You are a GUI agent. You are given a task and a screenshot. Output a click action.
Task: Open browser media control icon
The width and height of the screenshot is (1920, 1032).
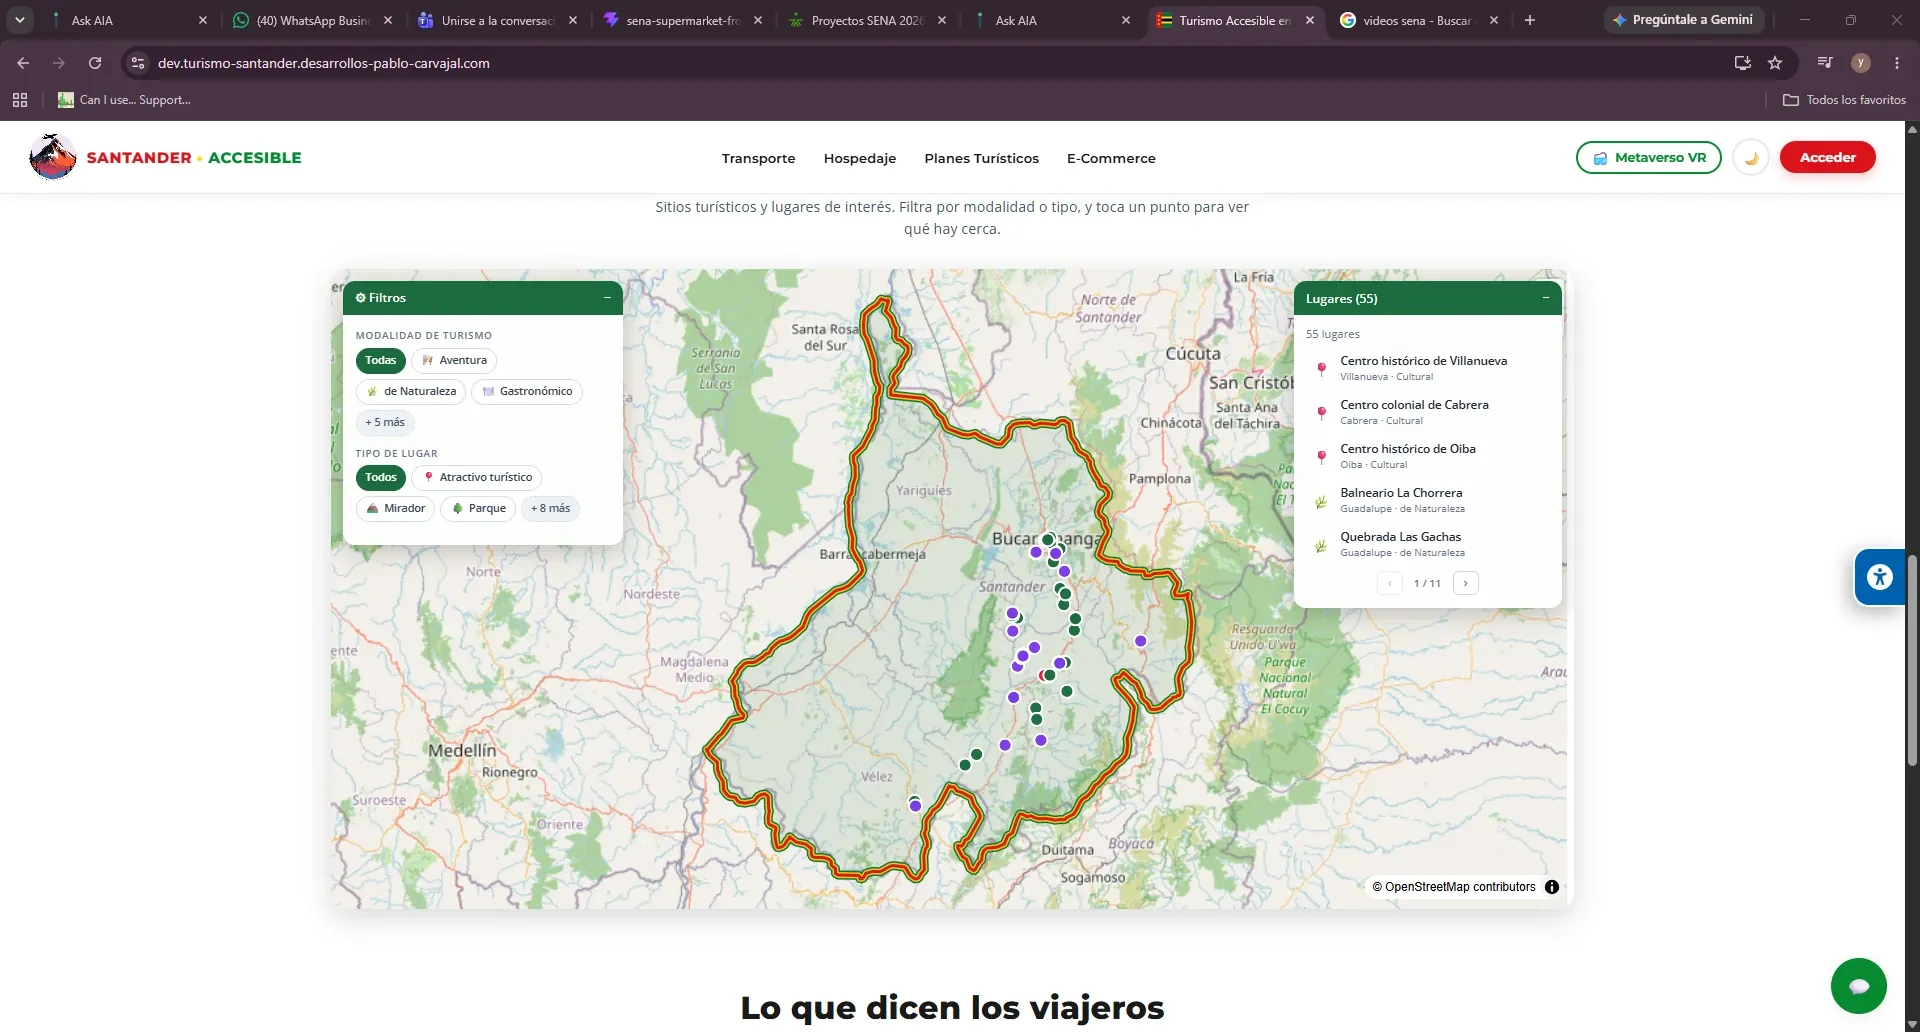click(x=1825, y=63)
